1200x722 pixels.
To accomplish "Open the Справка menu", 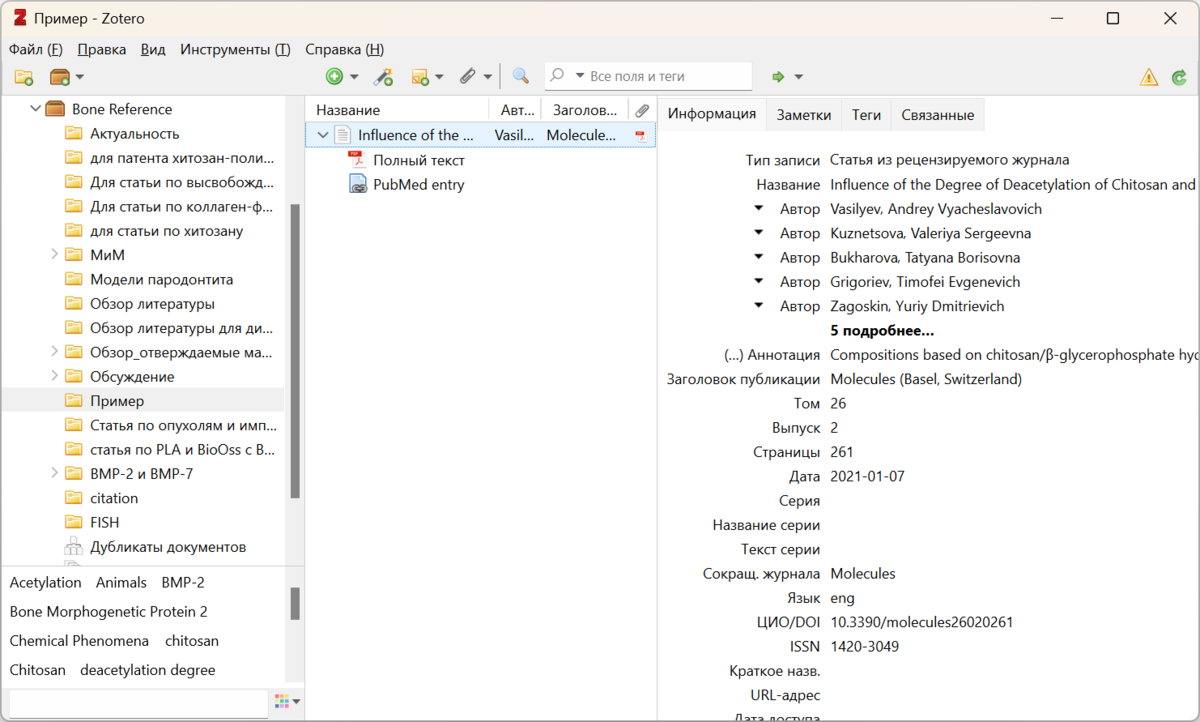I will coord(344,49).
